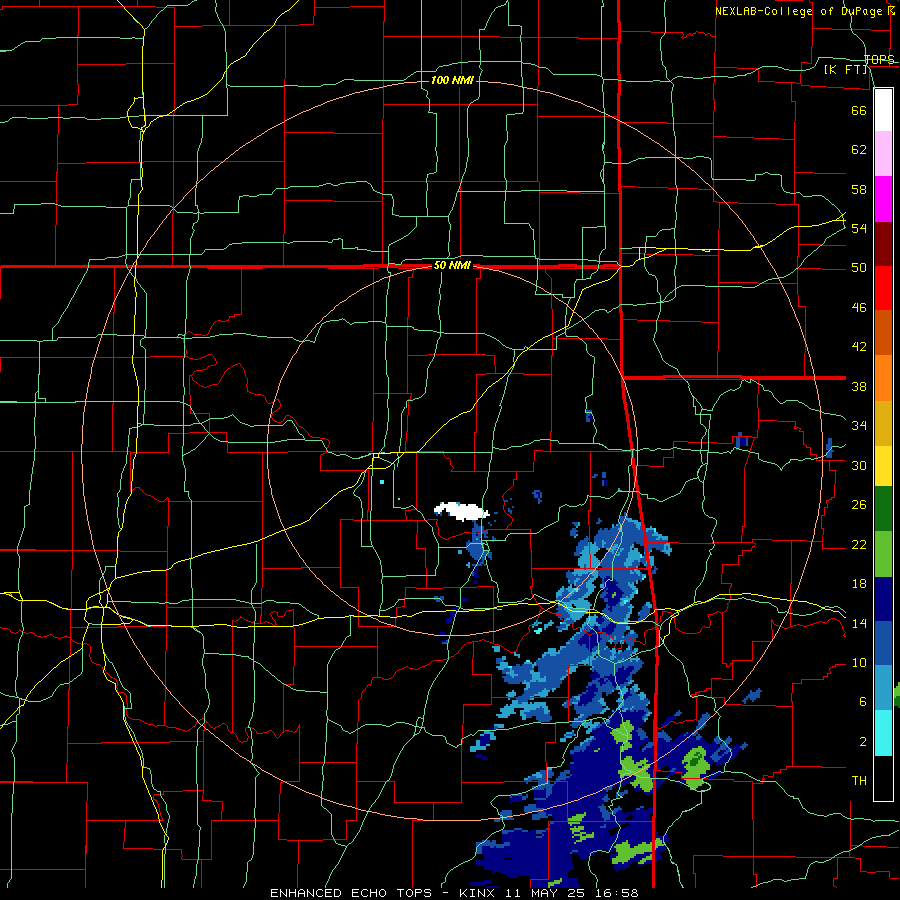Click the 100 NMI range ring label
The width and height of the screenshot is (900, 900).
(452, 80)
